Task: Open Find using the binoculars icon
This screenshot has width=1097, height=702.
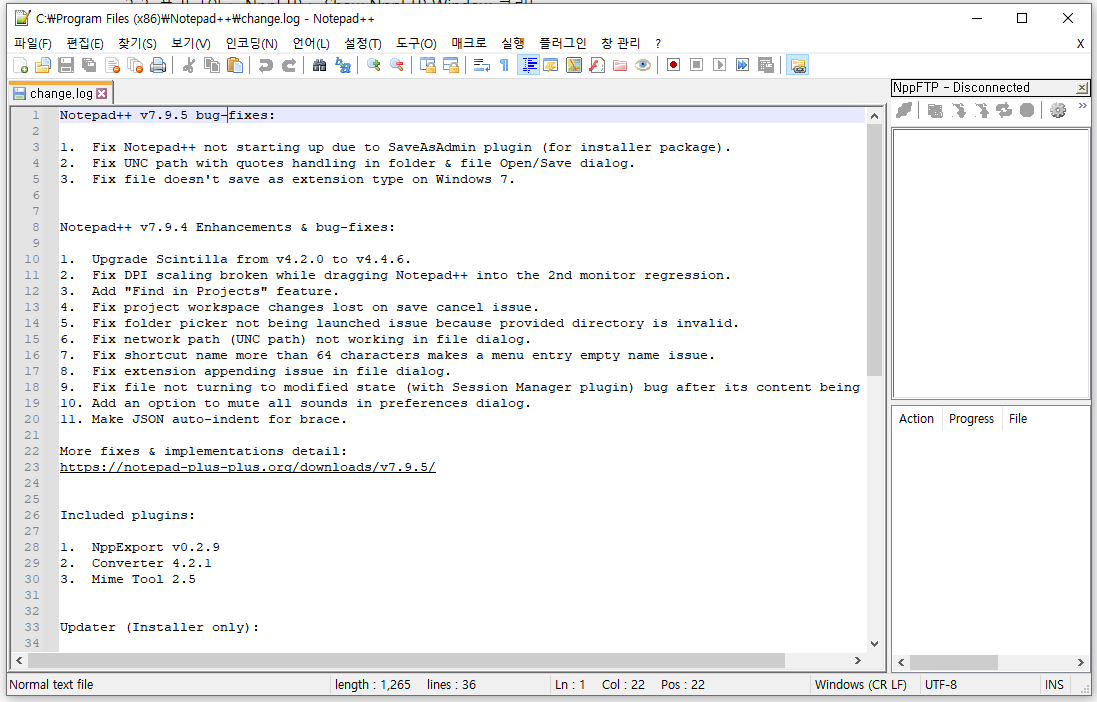Action: click(x=319, y=66)
